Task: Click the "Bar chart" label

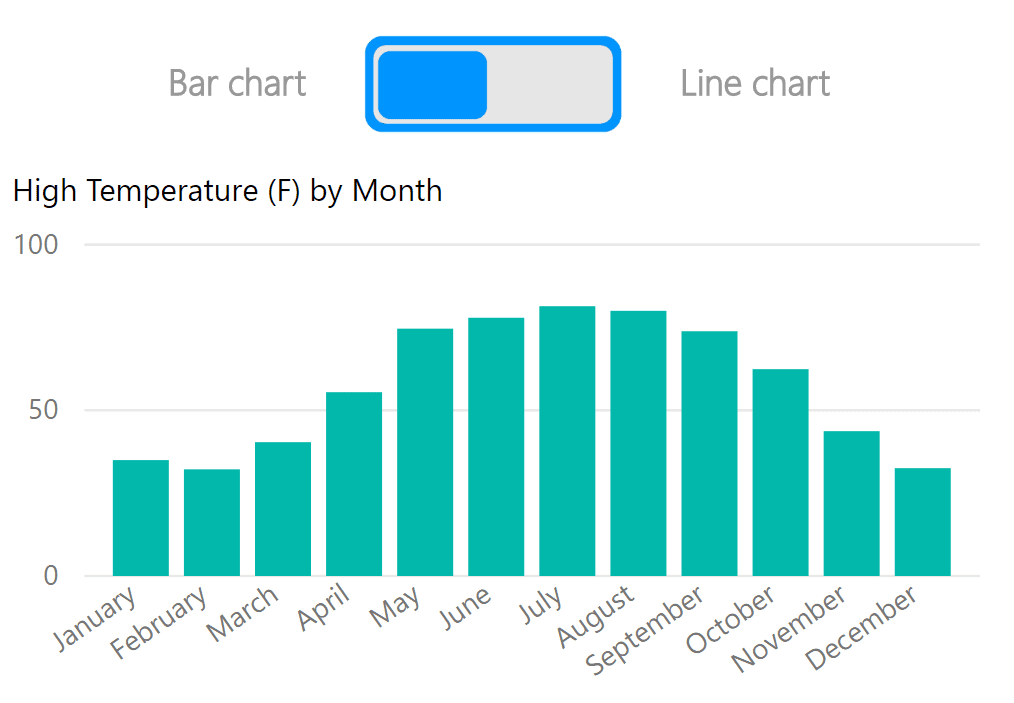Action: [237, 83]
